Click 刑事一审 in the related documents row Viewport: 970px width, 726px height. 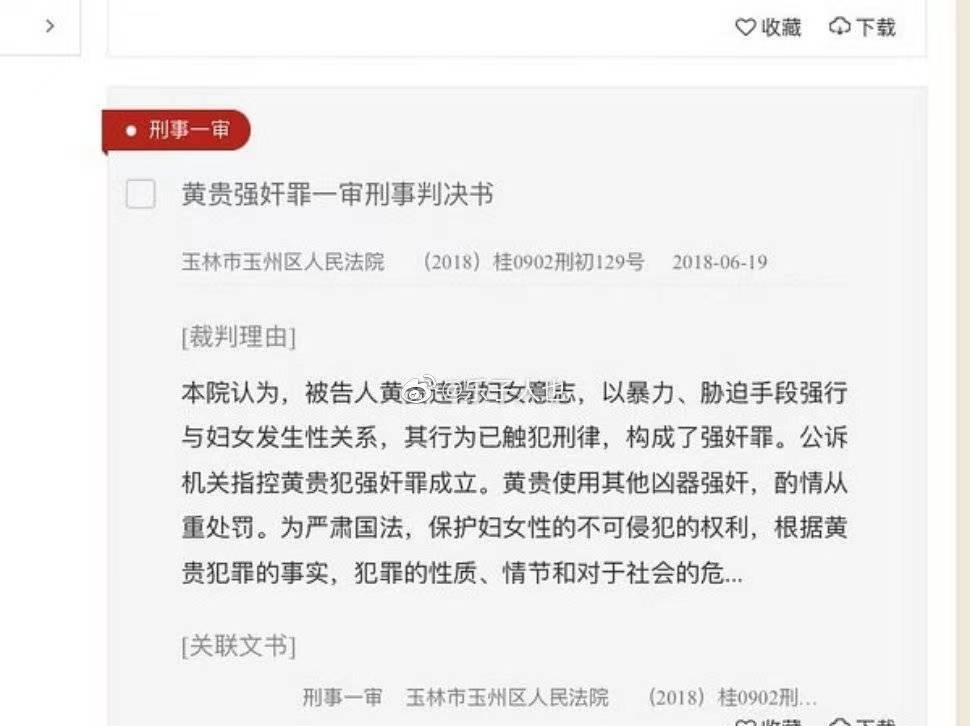[x=342, y=698]
